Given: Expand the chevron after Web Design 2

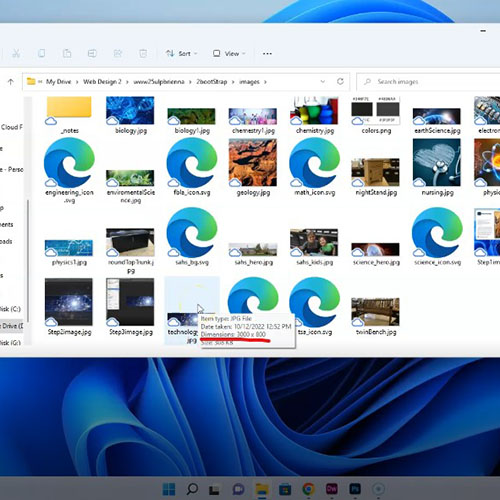Looking at the screenshot, I should click(127, 82).
